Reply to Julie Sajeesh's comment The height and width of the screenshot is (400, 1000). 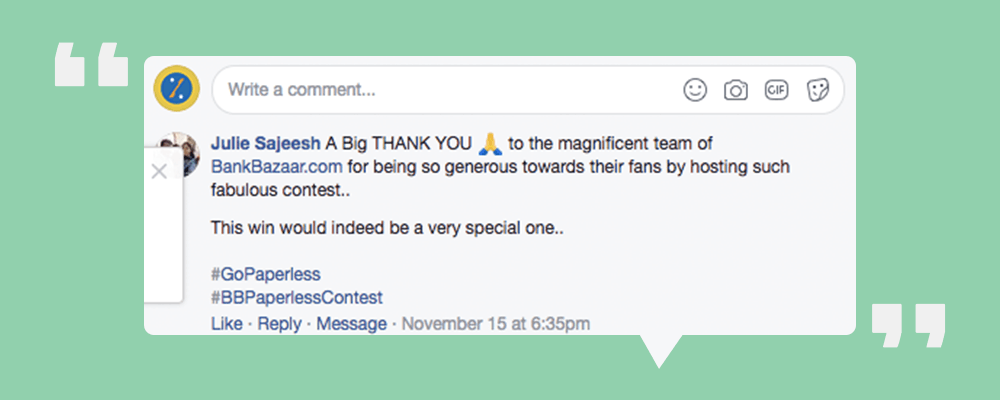[x=279, y=323]
